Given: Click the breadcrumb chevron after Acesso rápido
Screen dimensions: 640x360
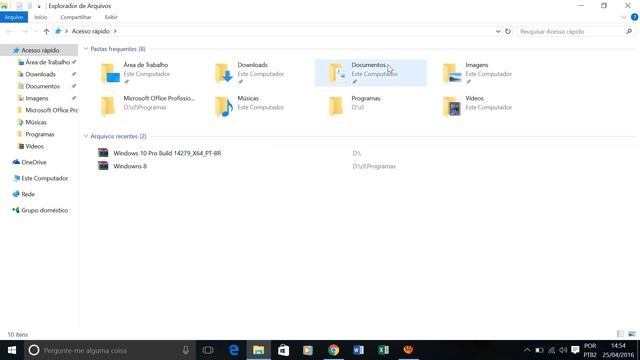Looking at the screenshot, I should [x=115, y=31].
